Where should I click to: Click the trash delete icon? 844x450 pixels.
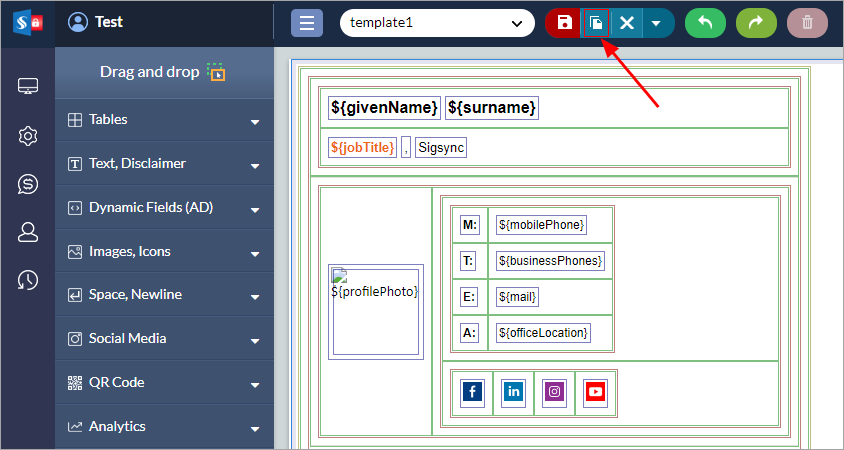pos(807,23)
